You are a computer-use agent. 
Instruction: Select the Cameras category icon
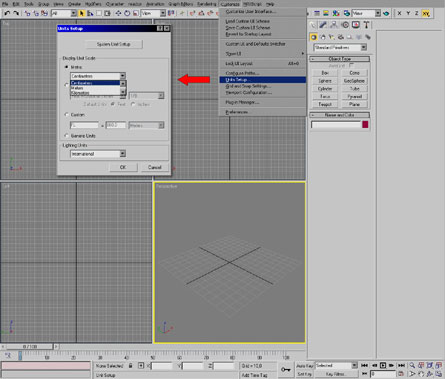(x=340, y=37)
